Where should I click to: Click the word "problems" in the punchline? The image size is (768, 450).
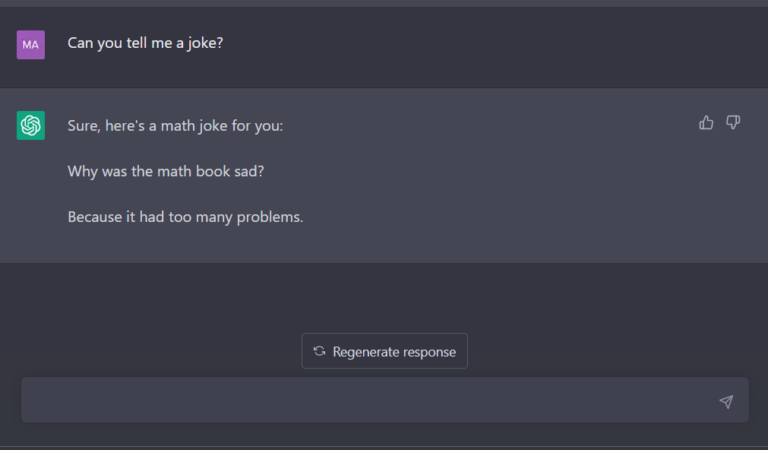[268, 217]
